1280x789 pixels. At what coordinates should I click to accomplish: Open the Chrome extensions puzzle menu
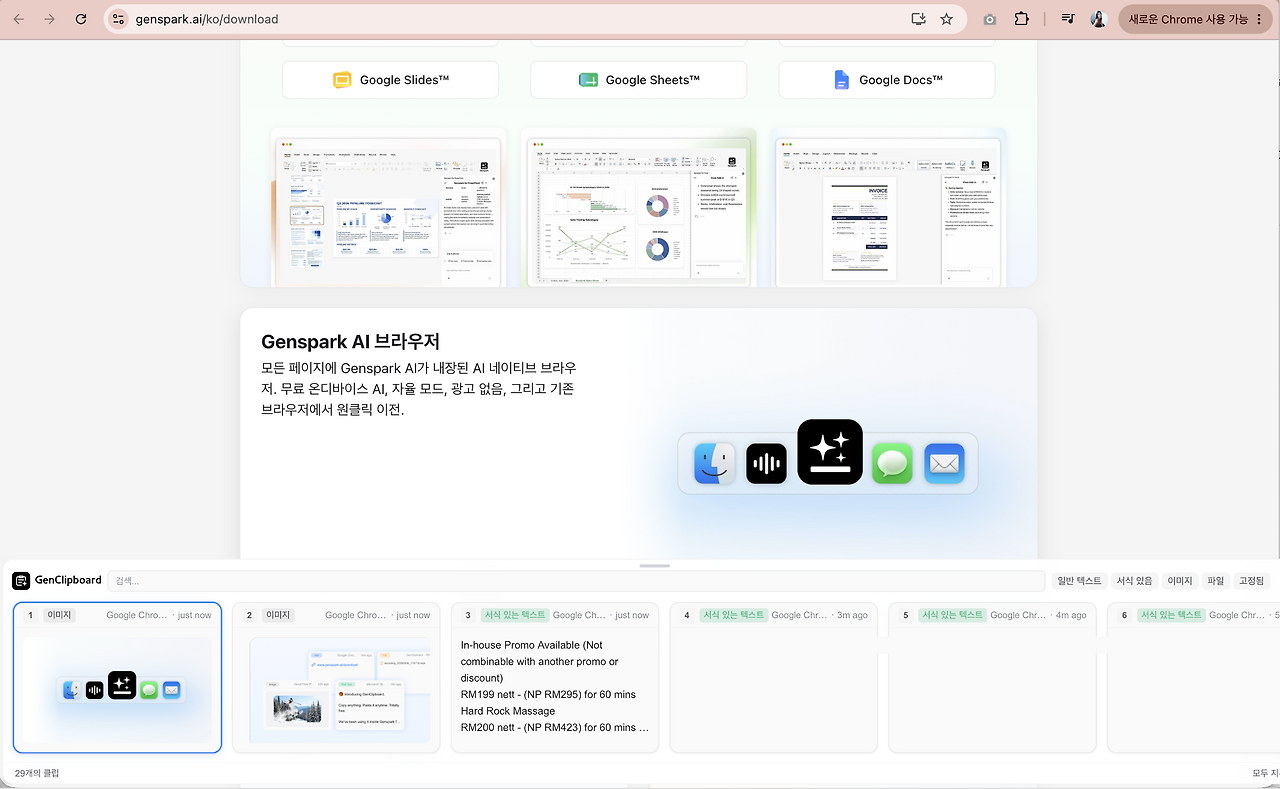tap(1021, 19)
